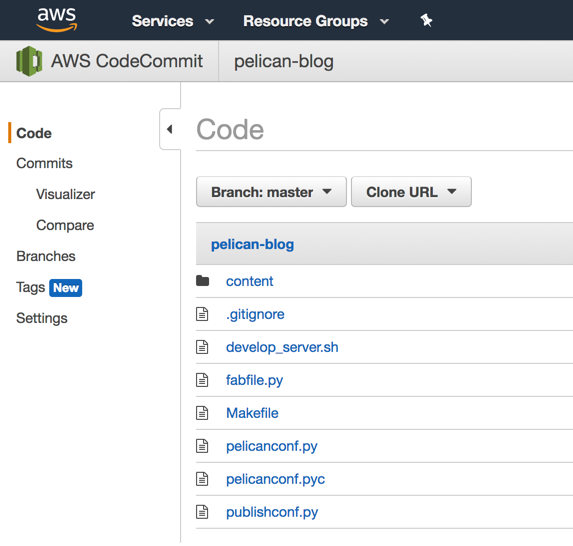
Task: Open the fabfile.py file
Action: [254, 380]
